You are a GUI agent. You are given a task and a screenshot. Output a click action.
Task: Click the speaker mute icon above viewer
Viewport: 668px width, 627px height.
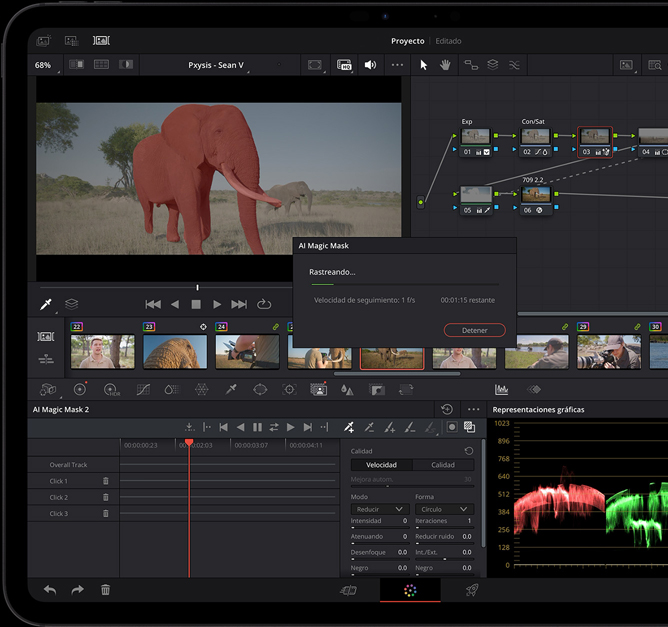click(370, 65)
